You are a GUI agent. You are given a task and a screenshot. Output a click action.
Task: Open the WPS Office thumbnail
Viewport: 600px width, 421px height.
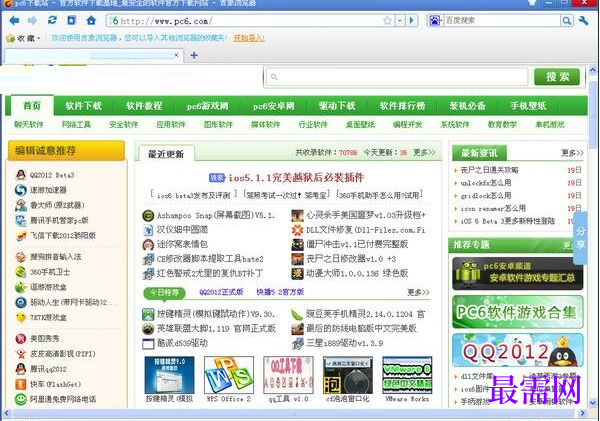229,375
